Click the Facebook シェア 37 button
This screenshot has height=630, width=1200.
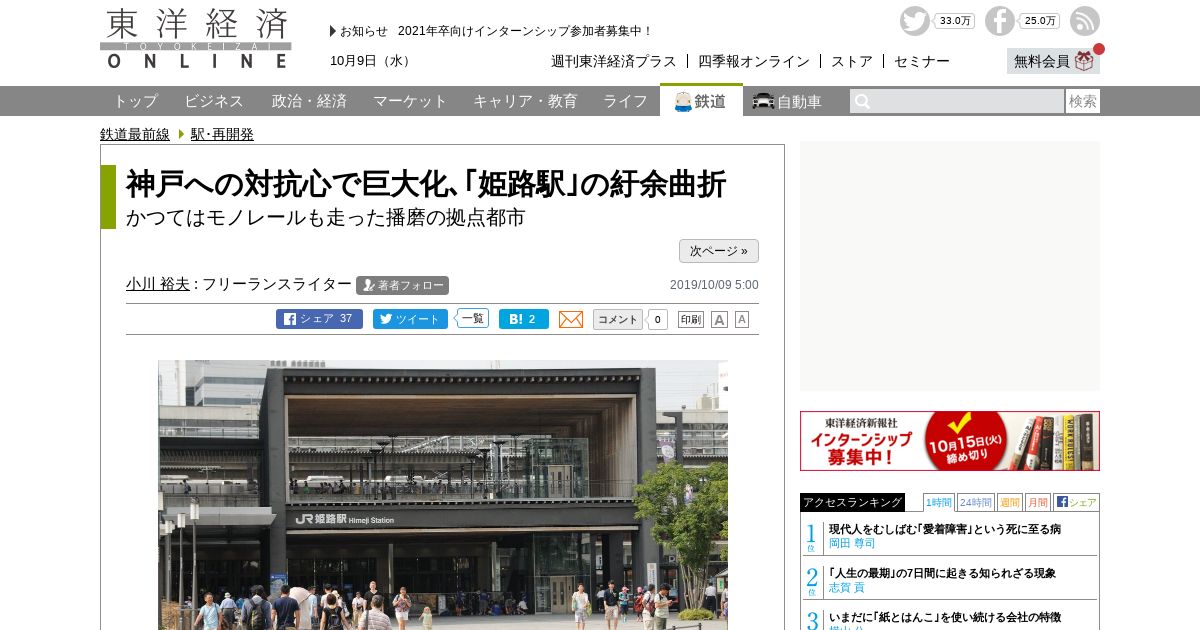[319, 319]
